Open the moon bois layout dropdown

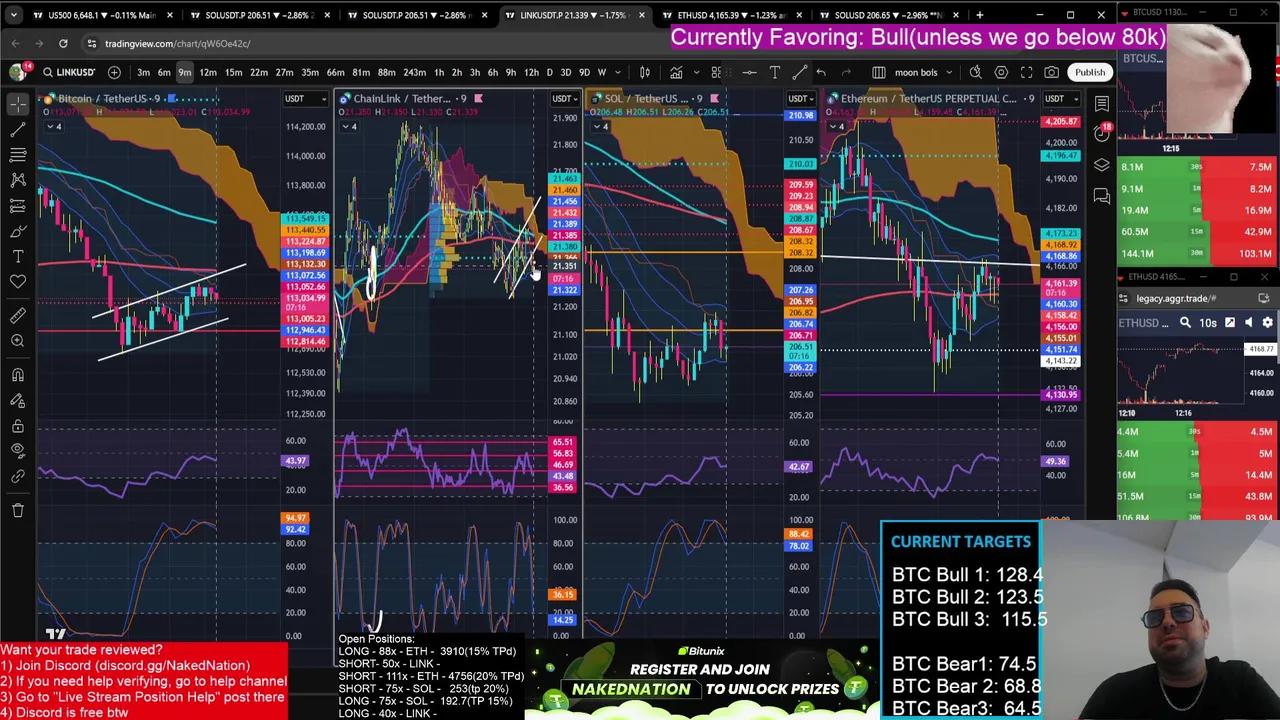click(924, 72)
